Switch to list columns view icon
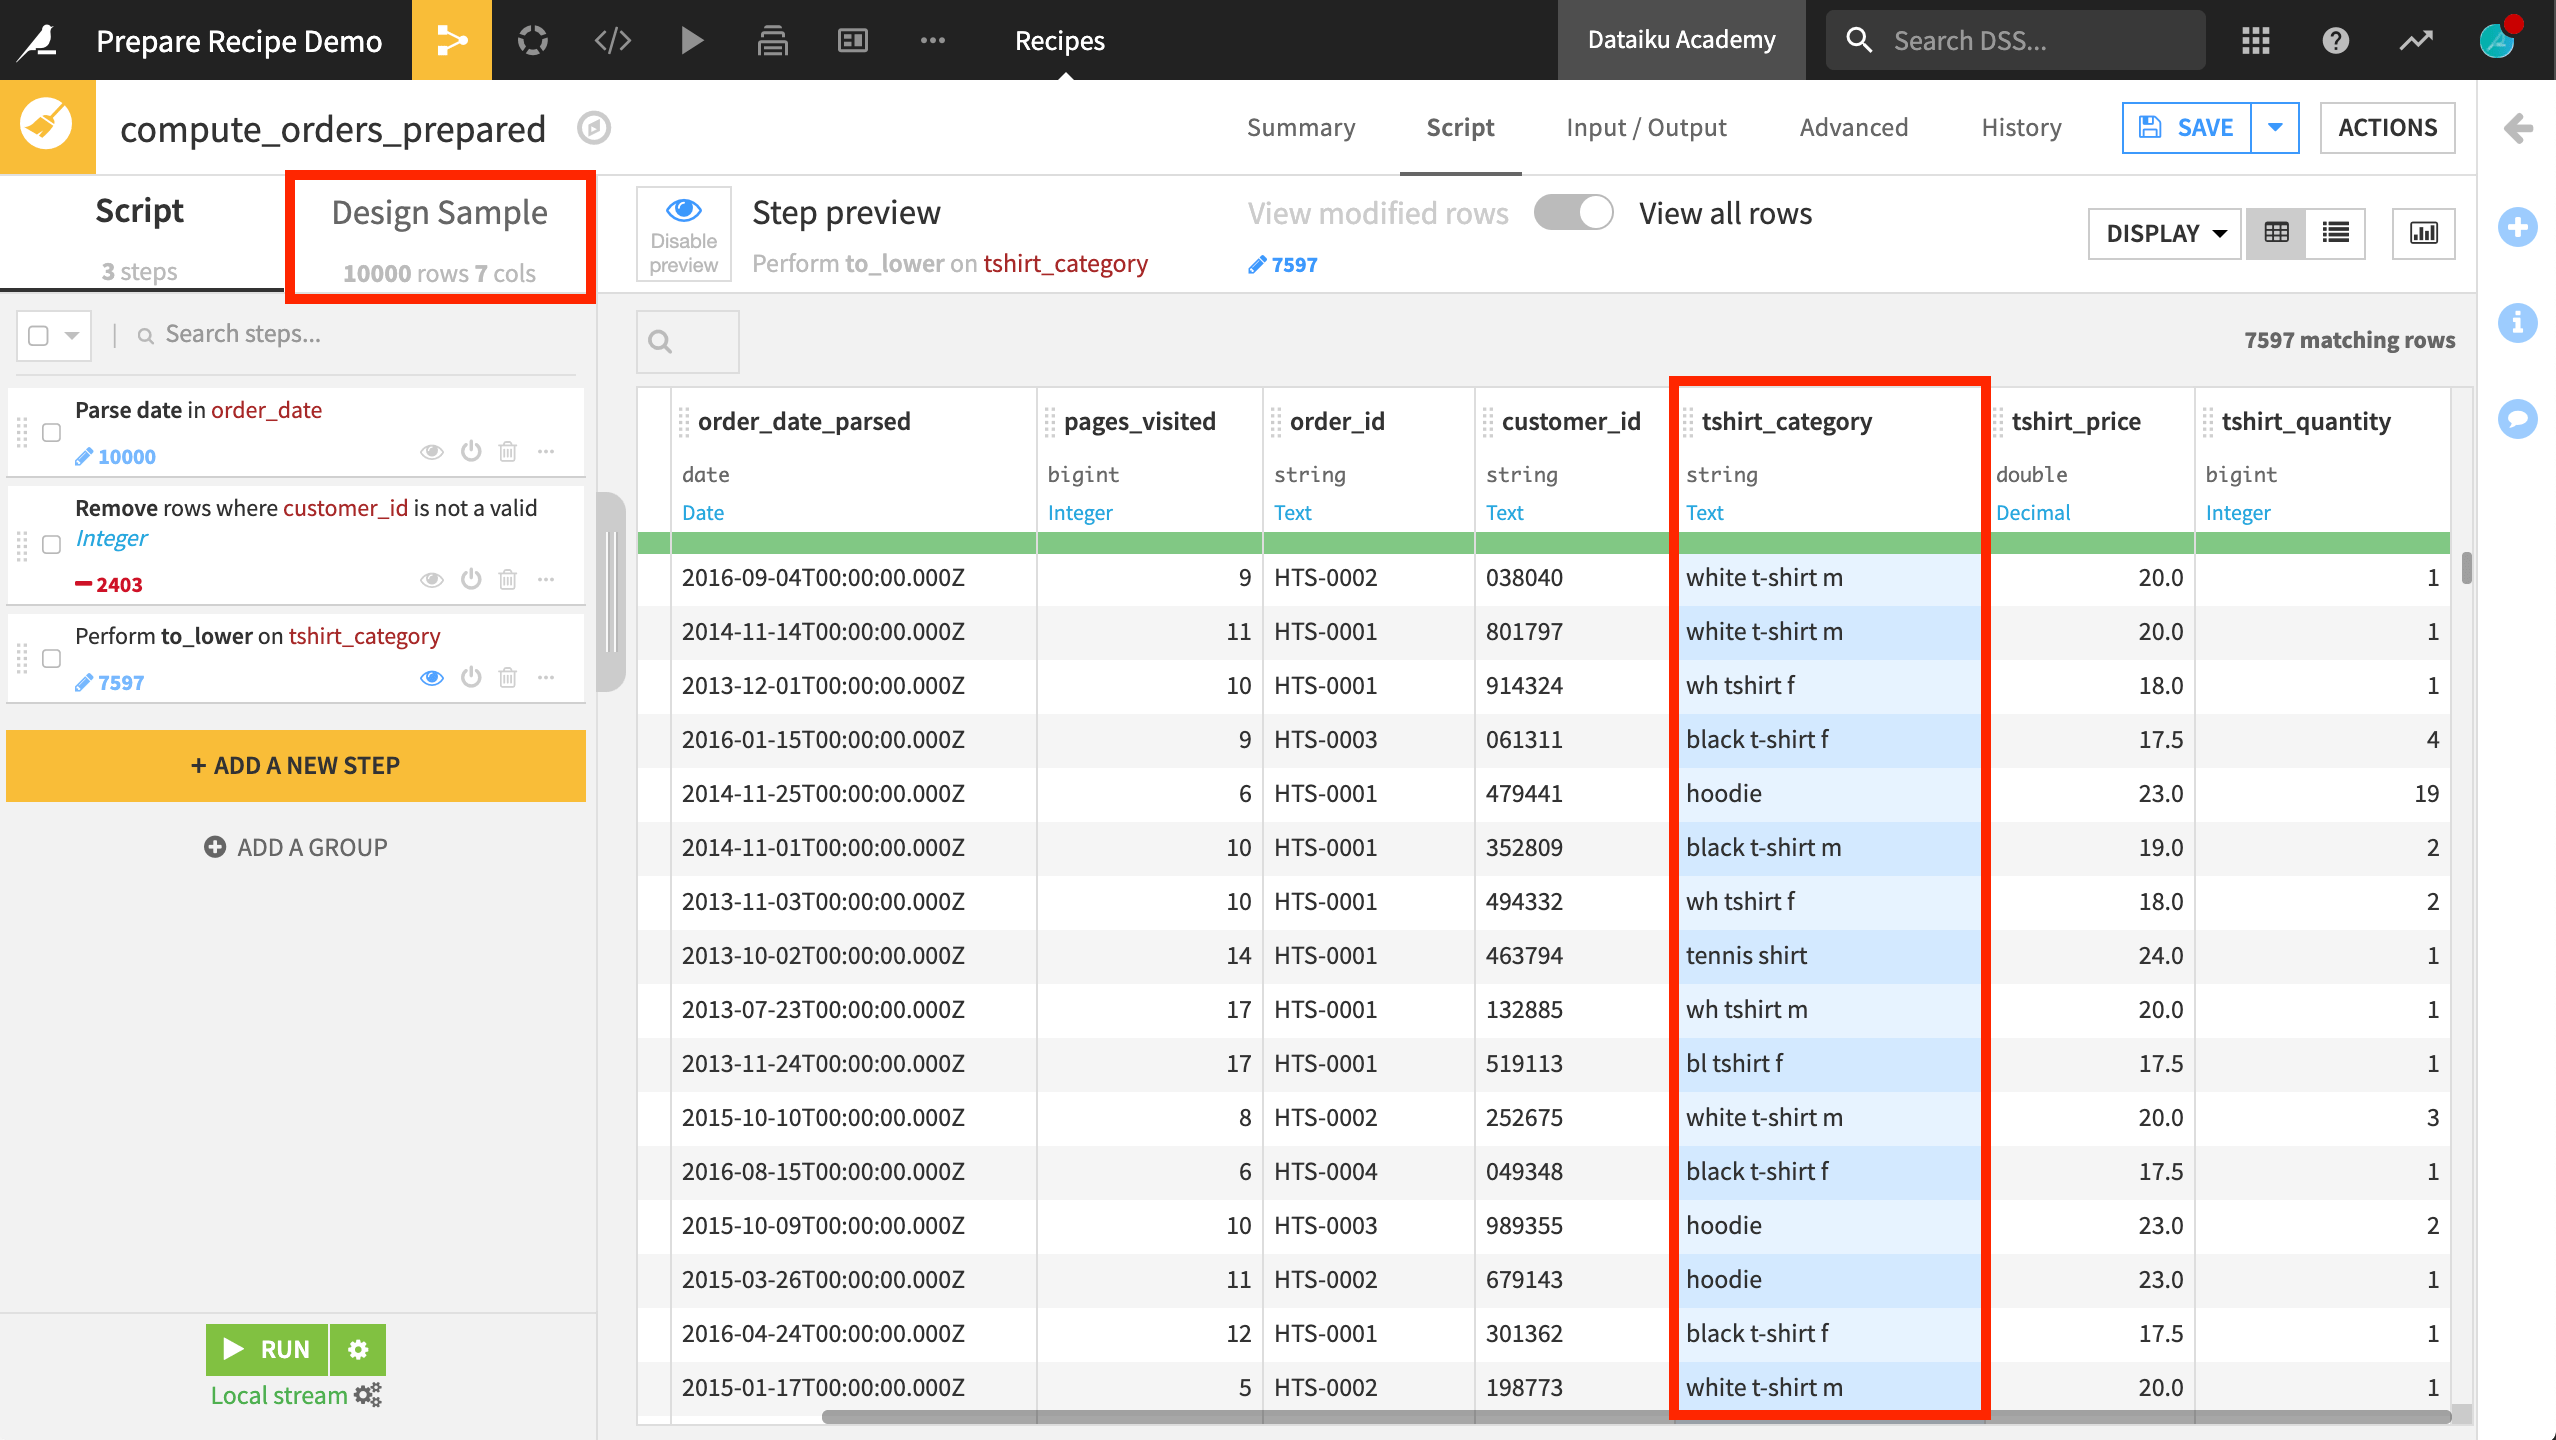The image size is (2556, 1440). click(2336, 234)
